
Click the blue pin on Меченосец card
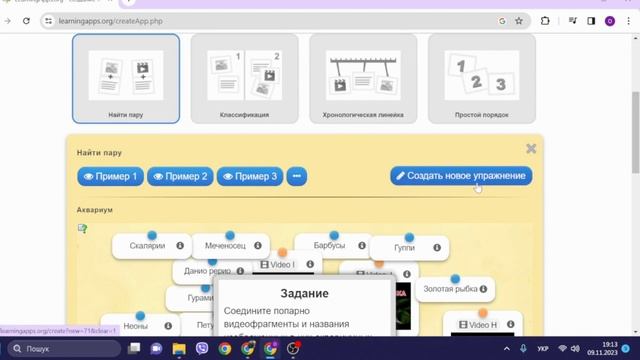click(230, 235)
